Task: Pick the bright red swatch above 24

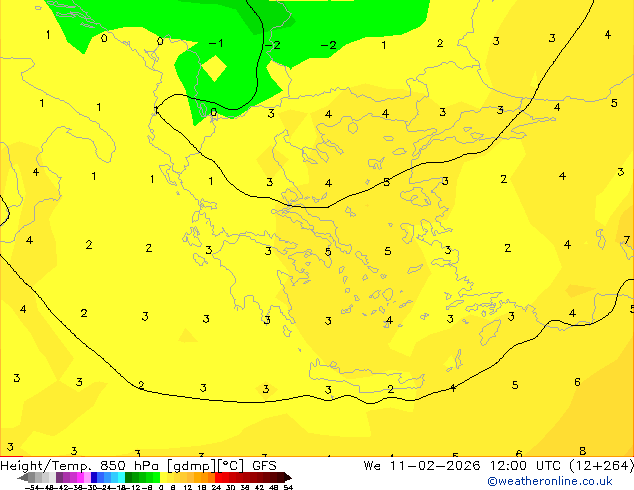Action: [x=218, y=477]
